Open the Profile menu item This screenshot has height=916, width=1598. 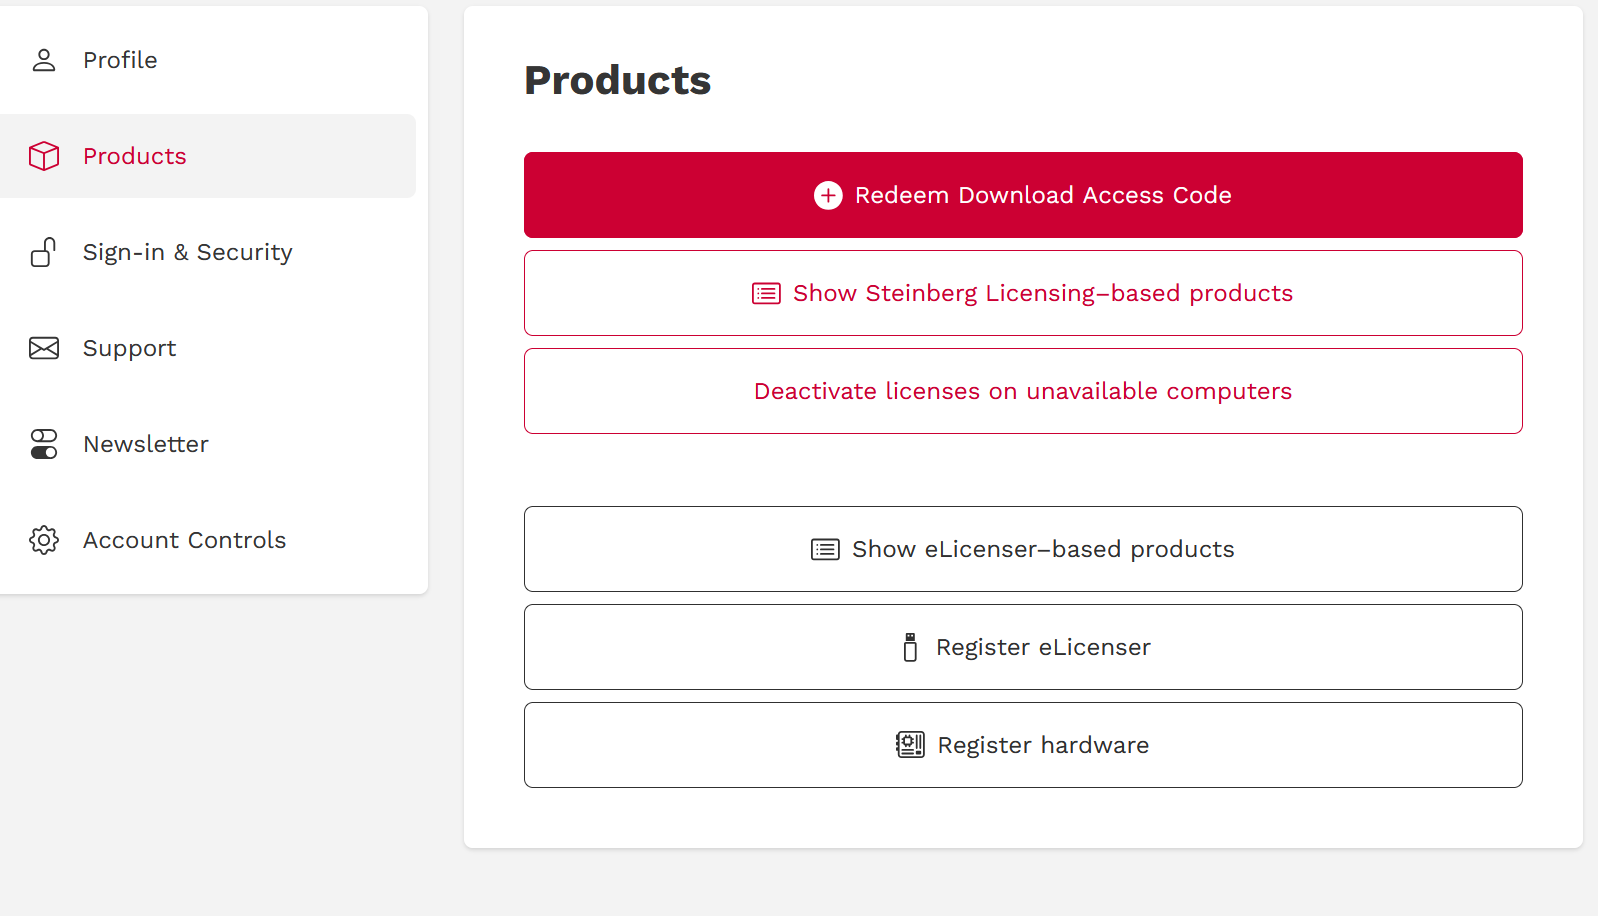click(x=120, y=60)
